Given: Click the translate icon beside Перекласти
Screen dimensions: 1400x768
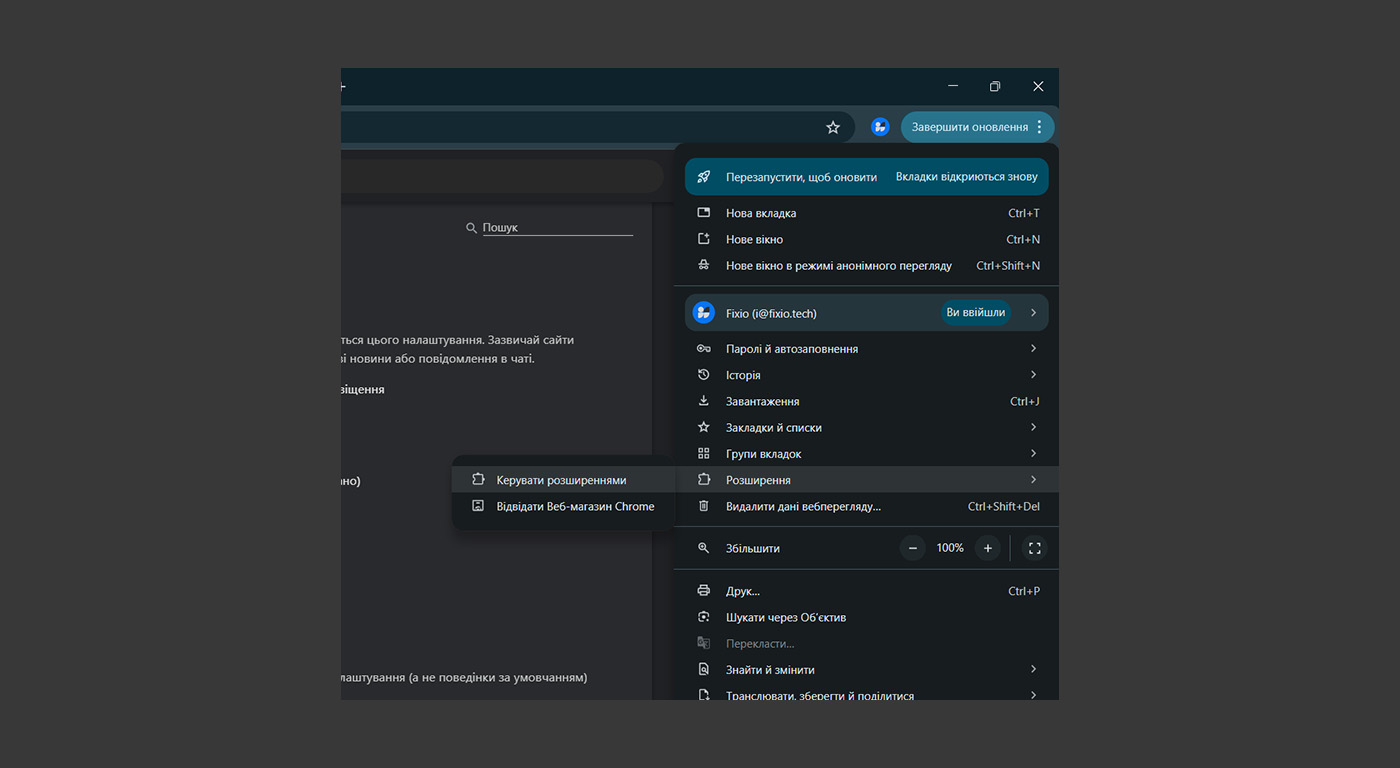Looking at the screenshot, I should point(704,644).
